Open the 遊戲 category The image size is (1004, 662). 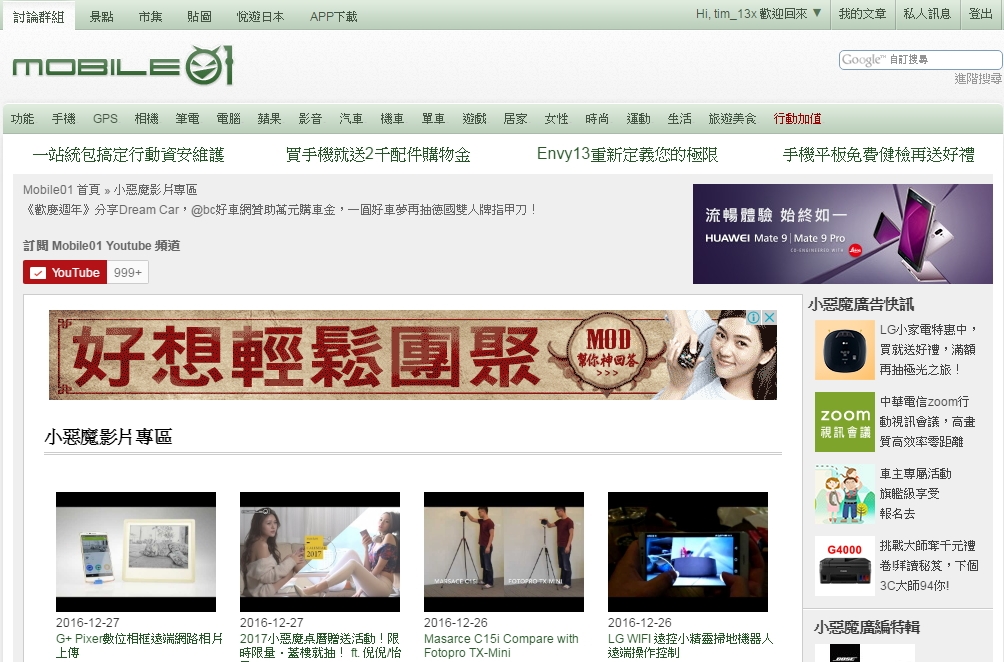click(474, 118)
